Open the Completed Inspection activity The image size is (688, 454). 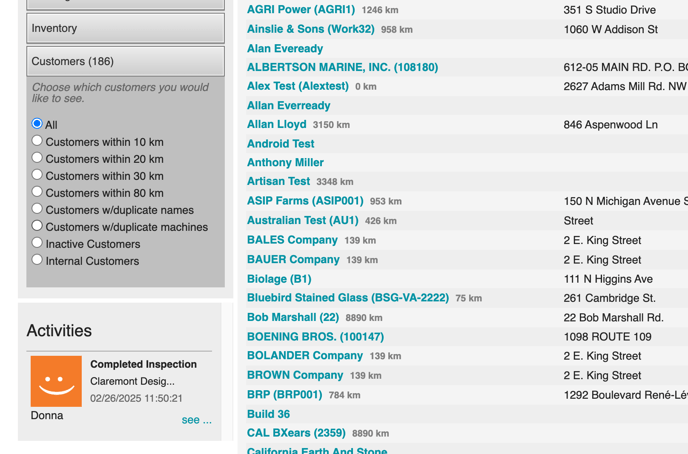pyautogui.click(x=143, y=364)
